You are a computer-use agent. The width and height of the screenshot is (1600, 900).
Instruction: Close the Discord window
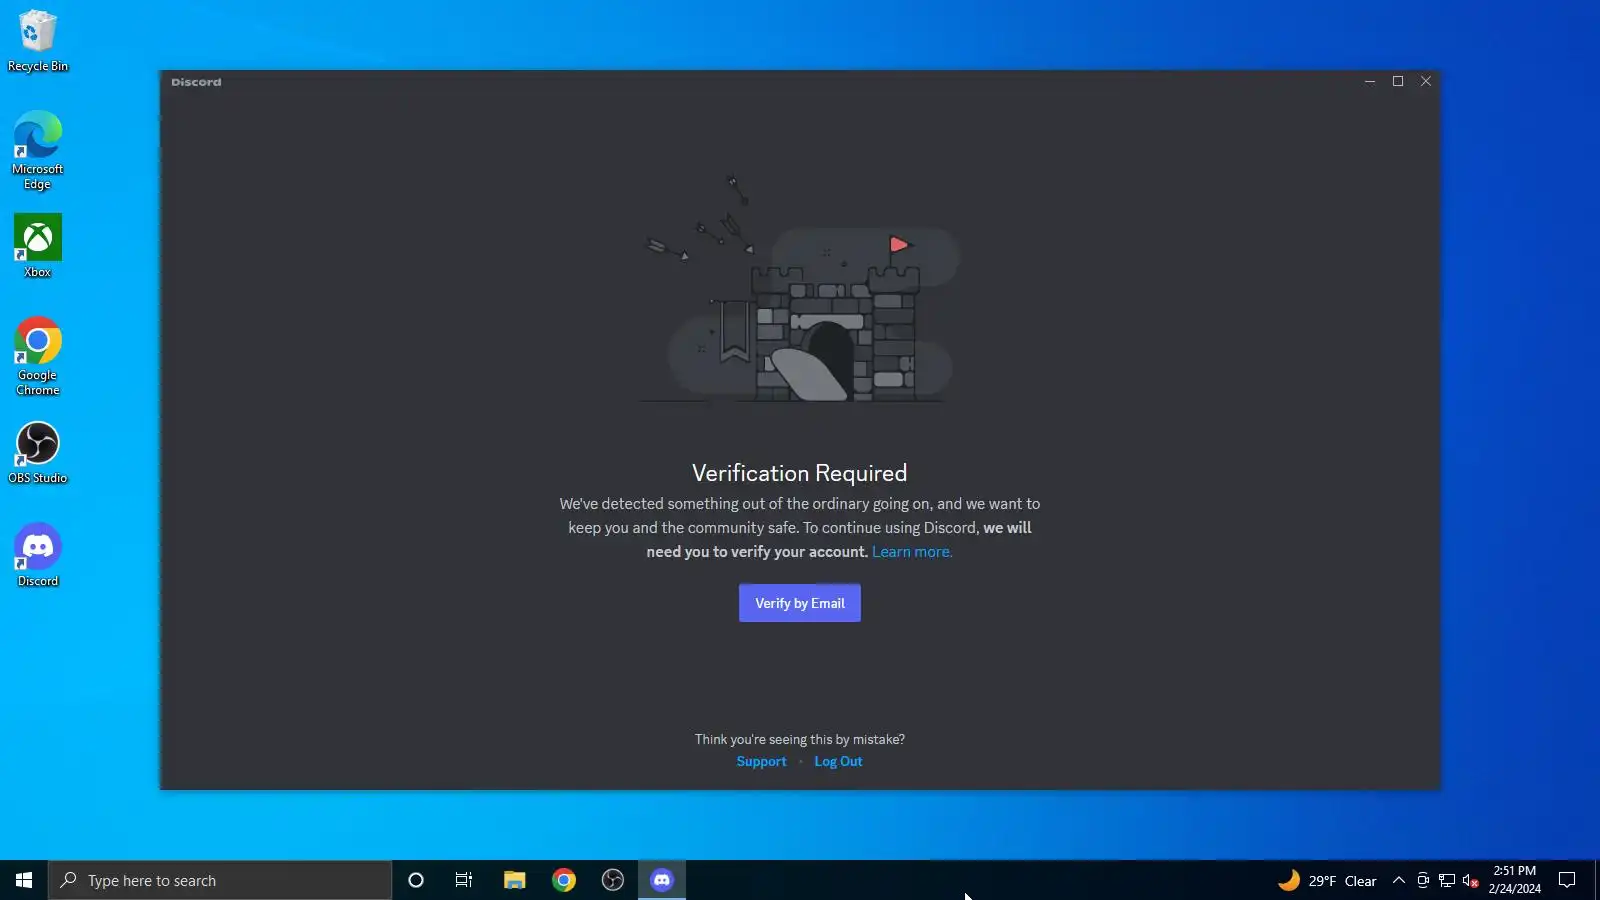1426,82
